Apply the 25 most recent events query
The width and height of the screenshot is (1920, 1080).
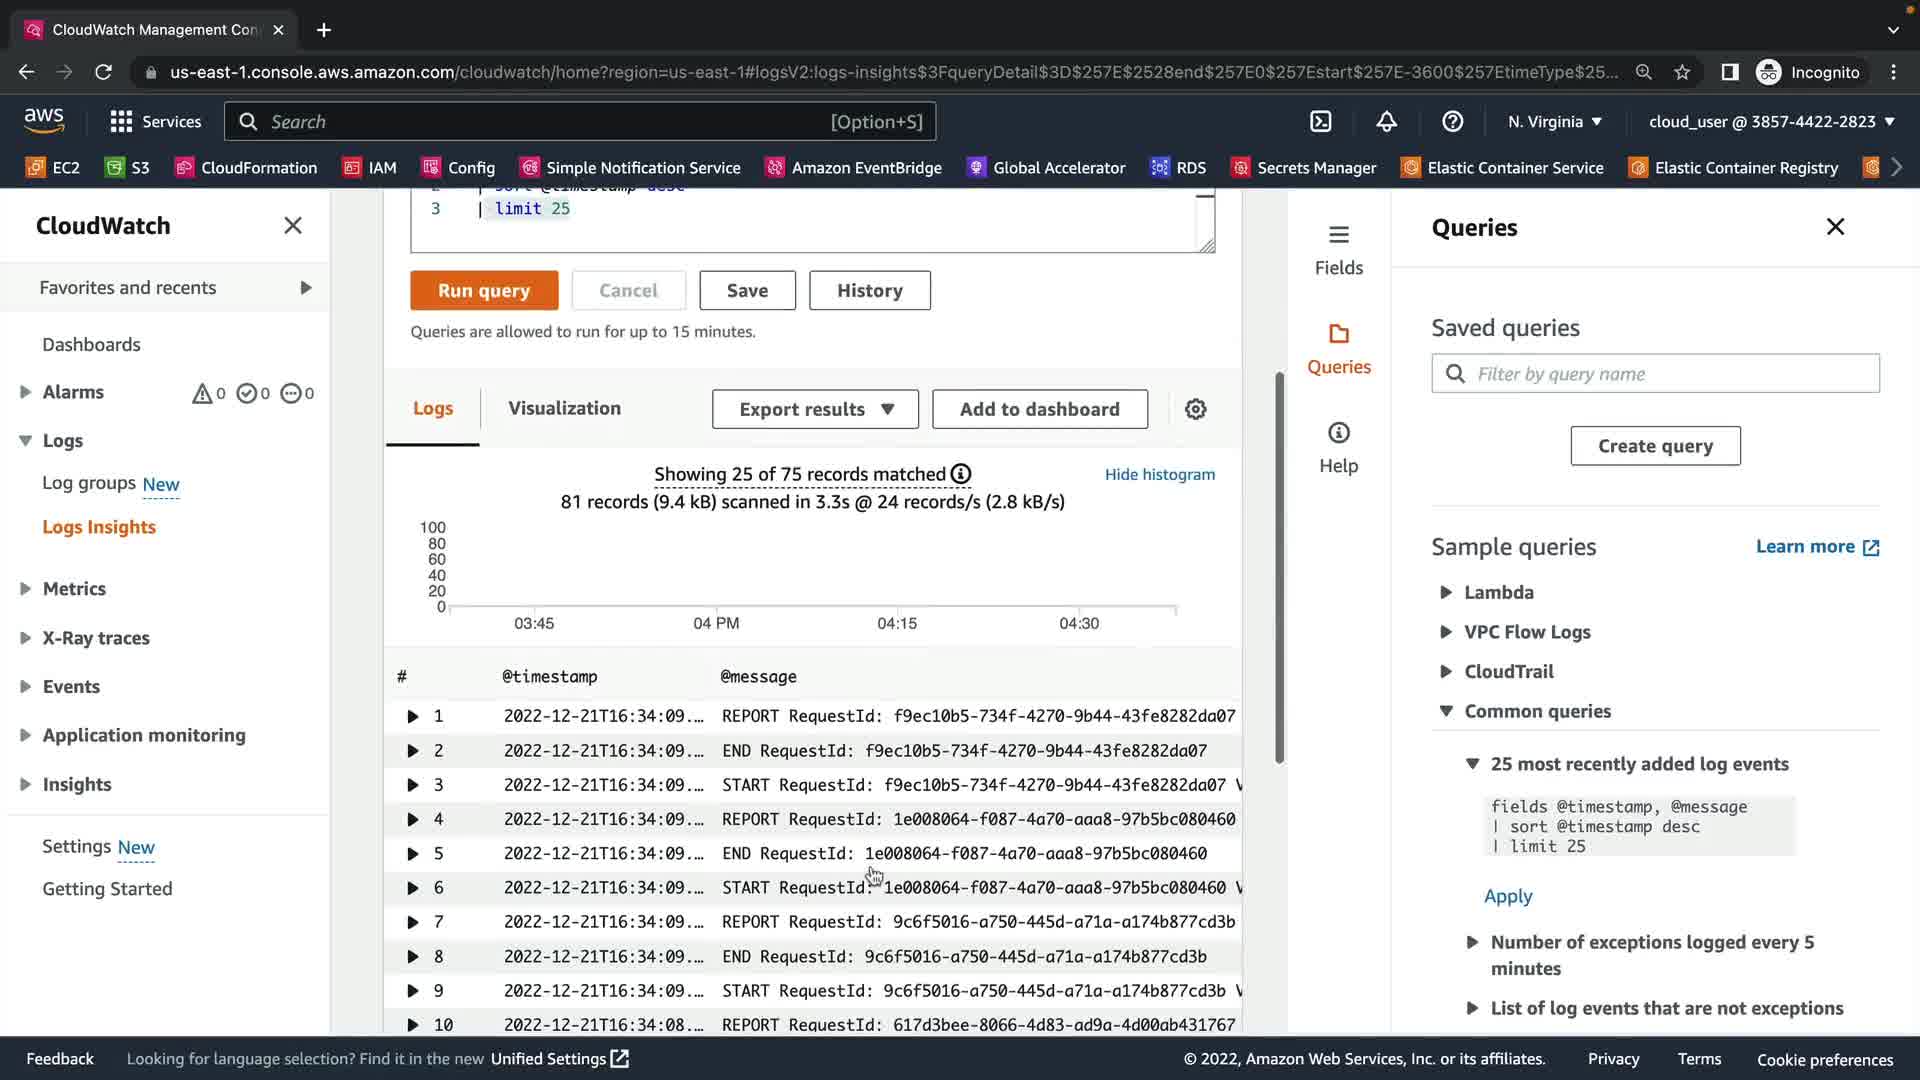[x=1507, y=896]
